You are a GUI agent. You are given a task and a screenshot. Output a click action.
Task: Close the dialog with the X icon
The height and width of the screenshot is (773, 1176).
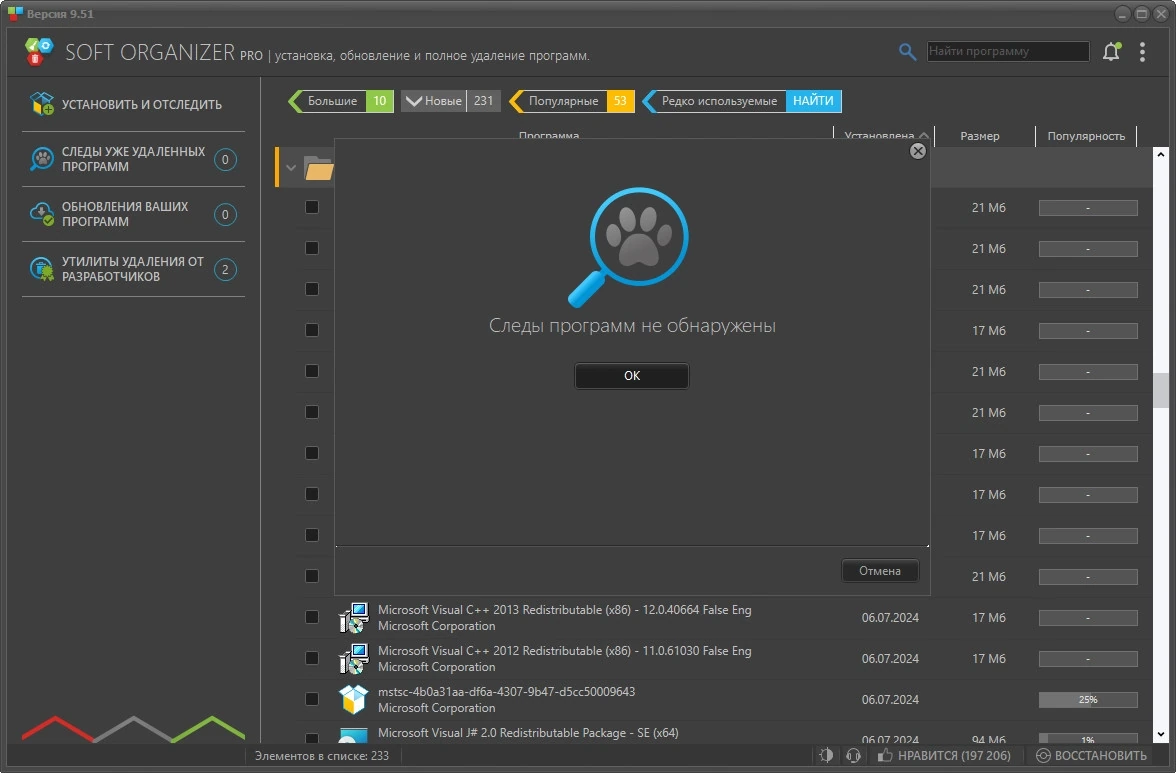coord(917,151)
